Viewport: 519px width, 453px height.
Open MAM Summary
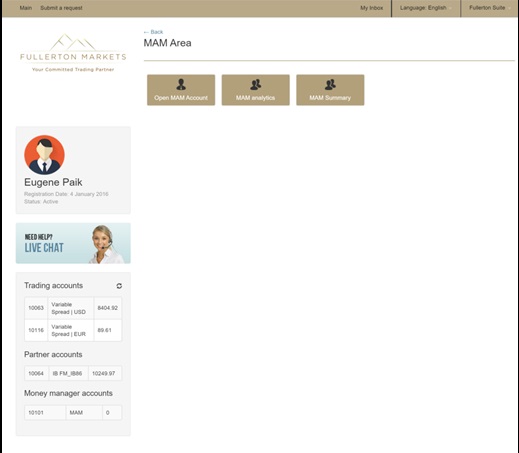[330, 90]
